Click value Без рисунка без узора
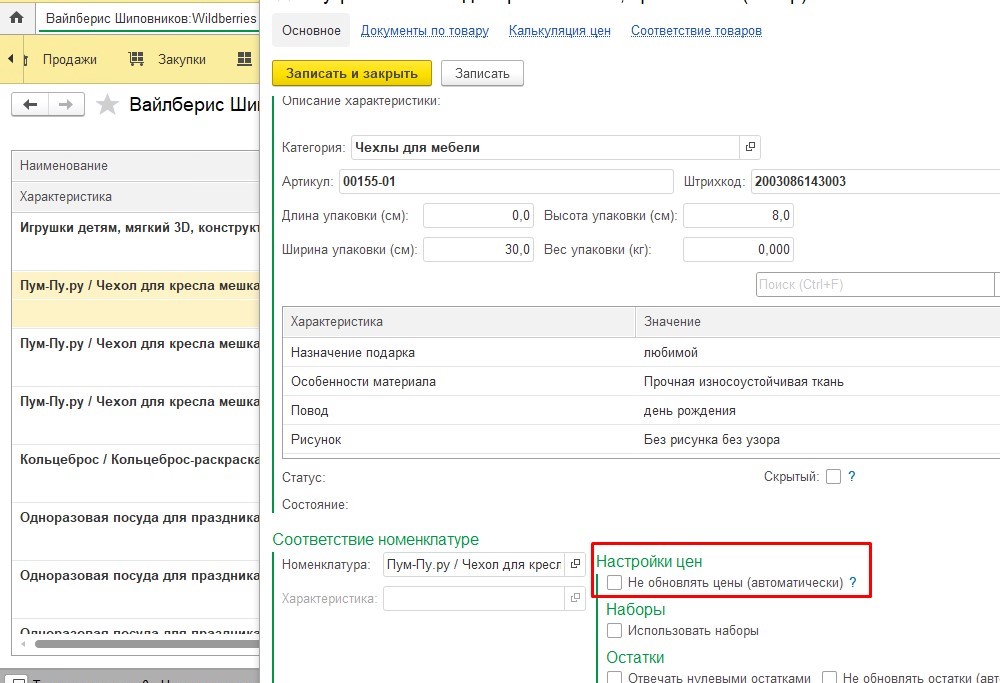The width and height of the screenshot is (1000, 683). (x=712, y=439)
